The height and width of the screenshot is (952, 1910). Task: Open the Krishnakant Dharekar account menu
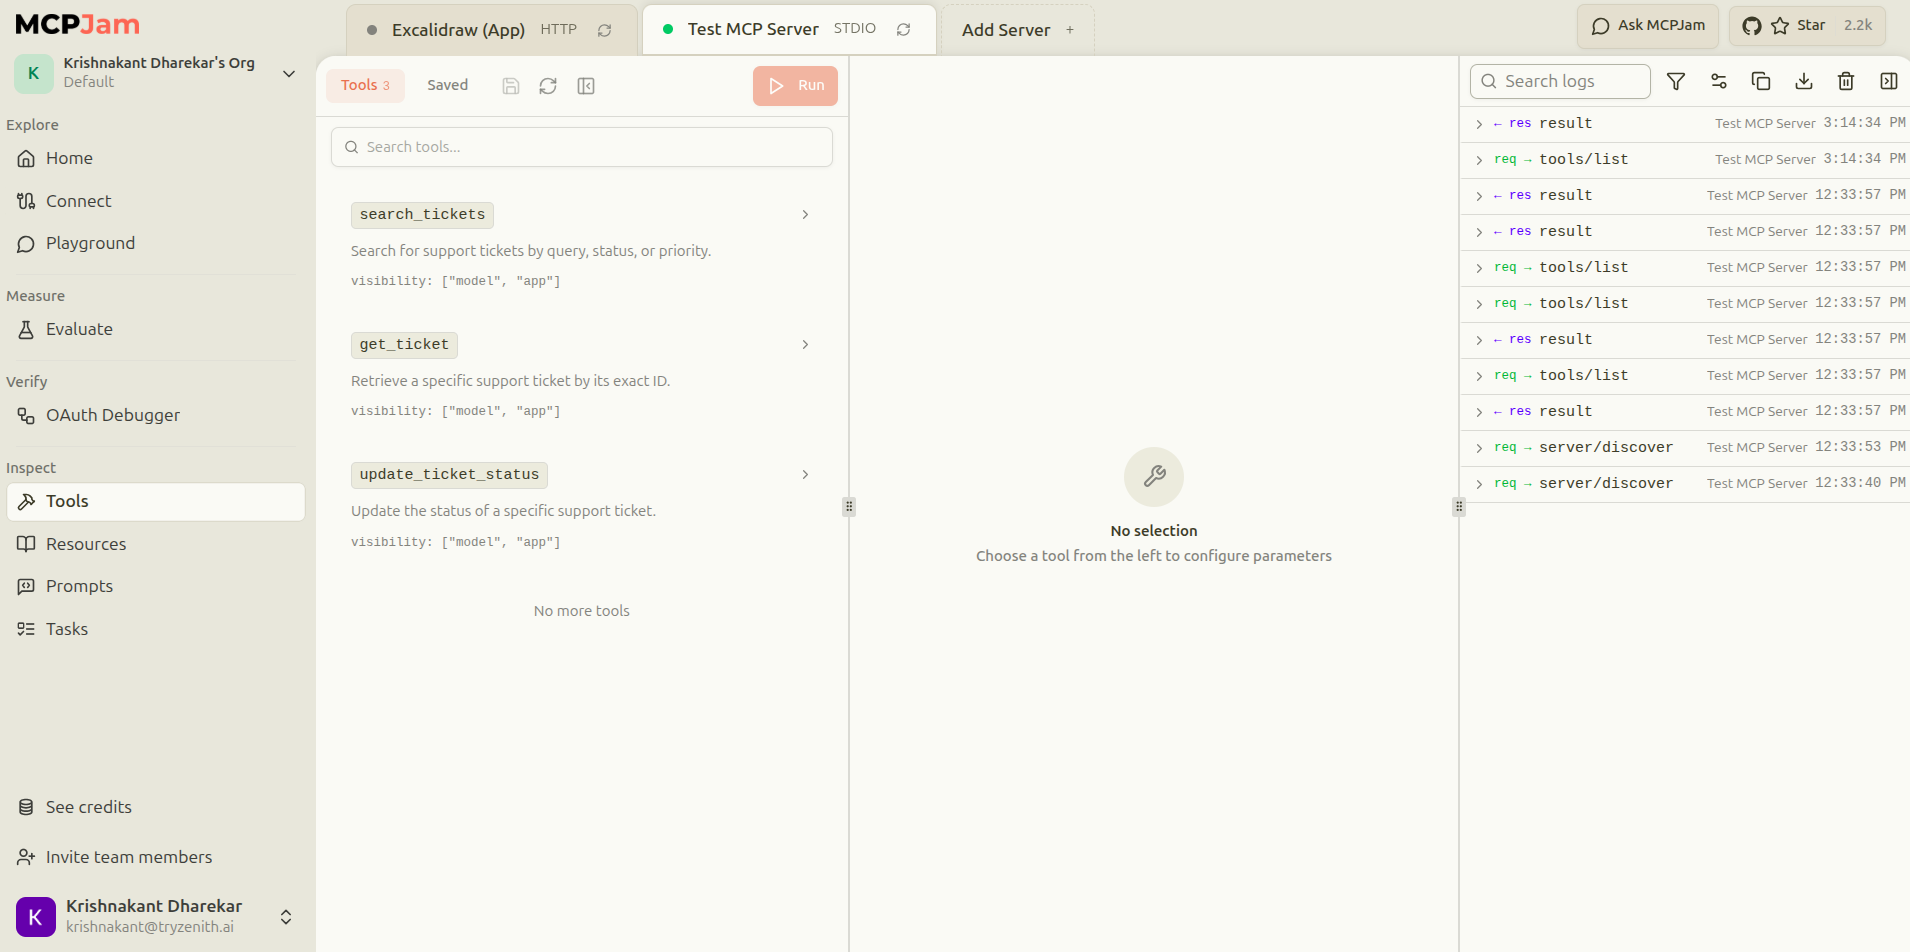click(x=155, y=916)
